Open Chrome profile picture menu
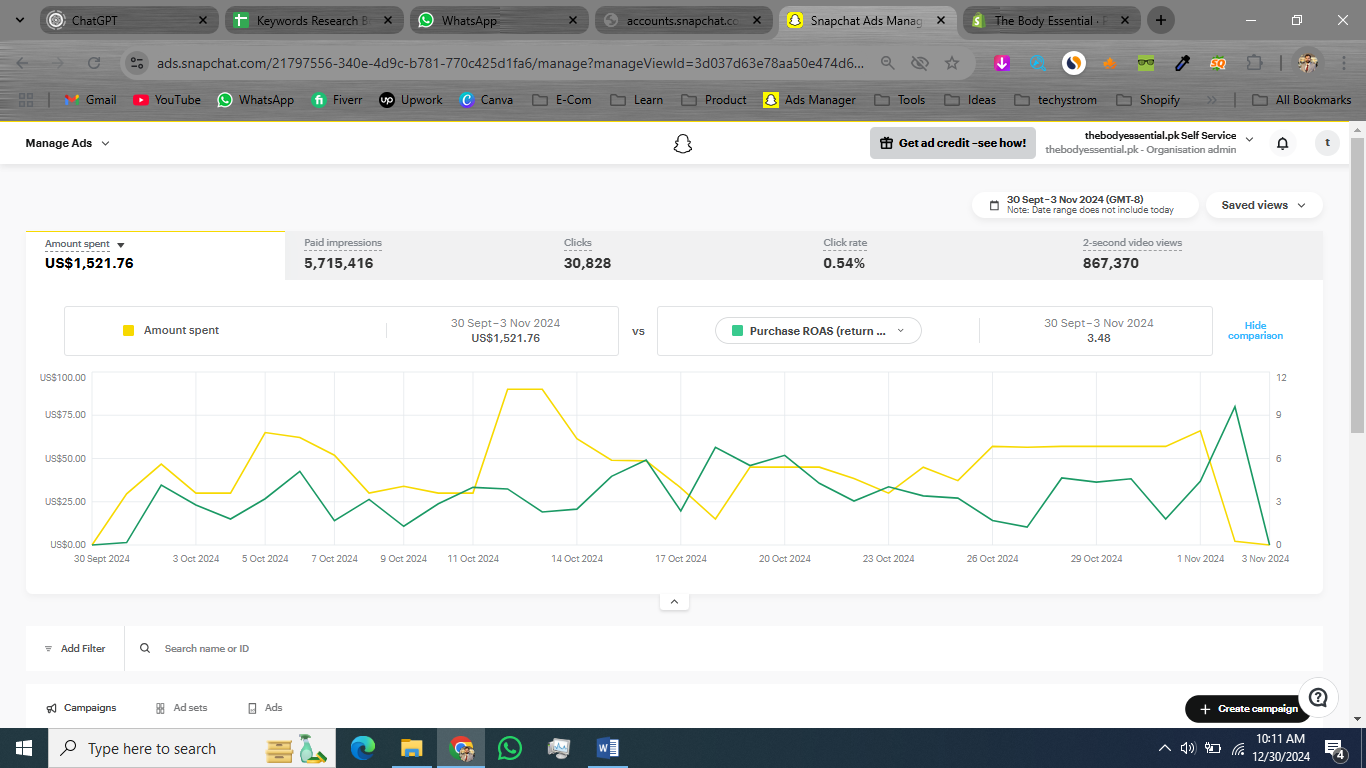This screenshot has width=1366, height=768. [1307, 63]
